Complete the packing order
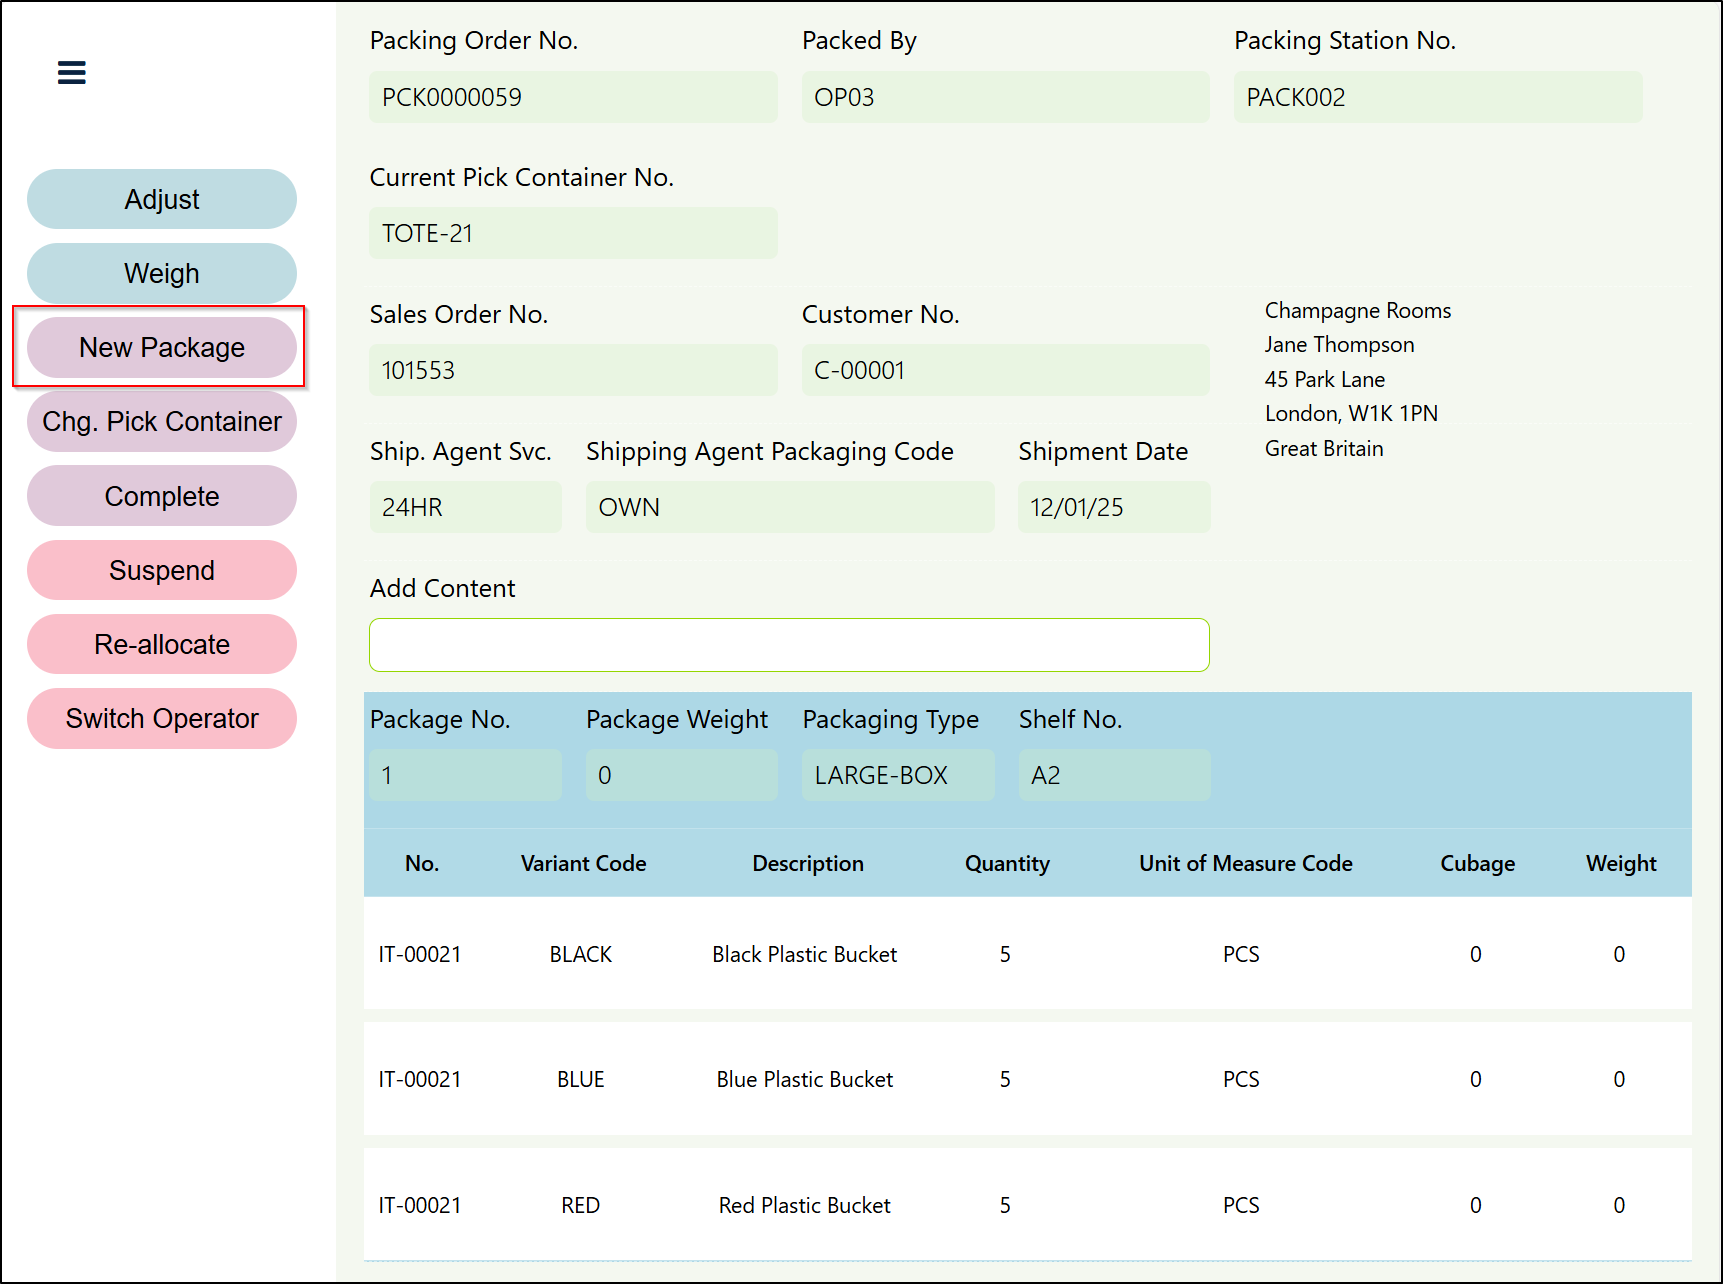 click(x=162, y=496)
